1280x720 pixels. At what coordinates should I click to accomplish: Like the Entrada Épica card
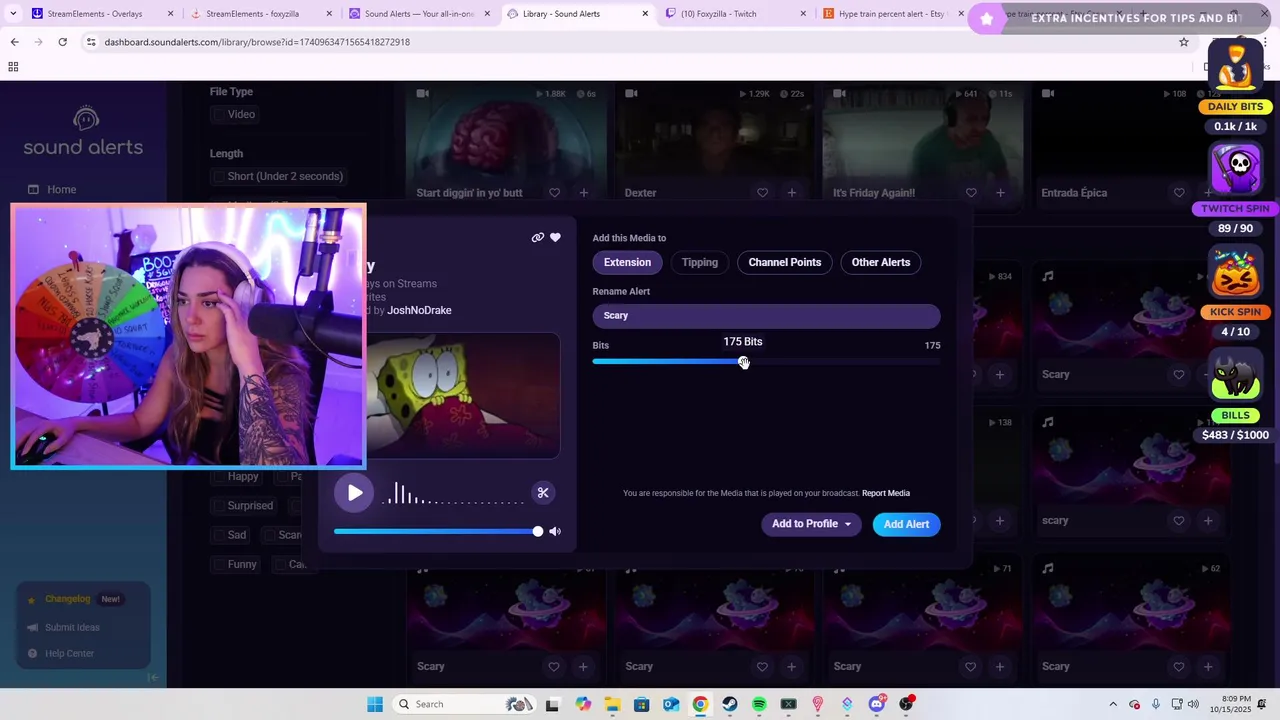[x=1179, y=192]
